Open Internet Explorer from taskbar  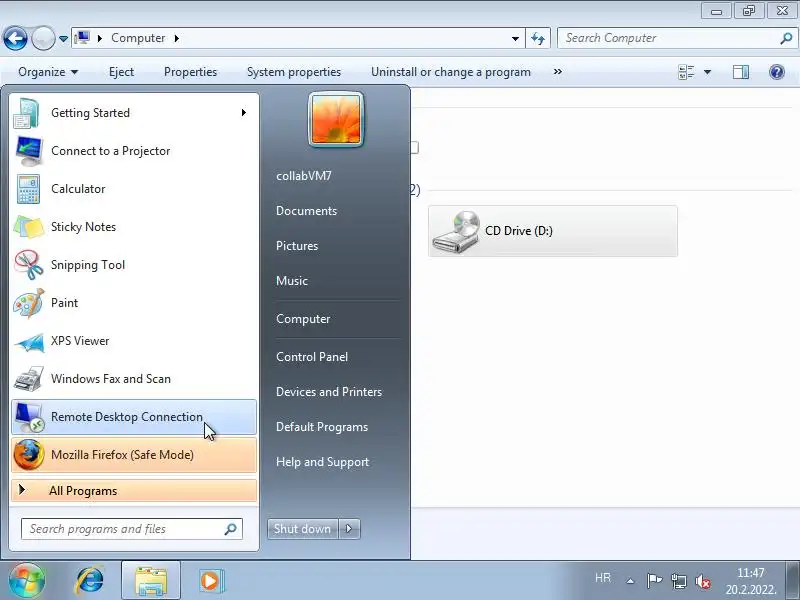pyautogui.click(x=90, y=581)
